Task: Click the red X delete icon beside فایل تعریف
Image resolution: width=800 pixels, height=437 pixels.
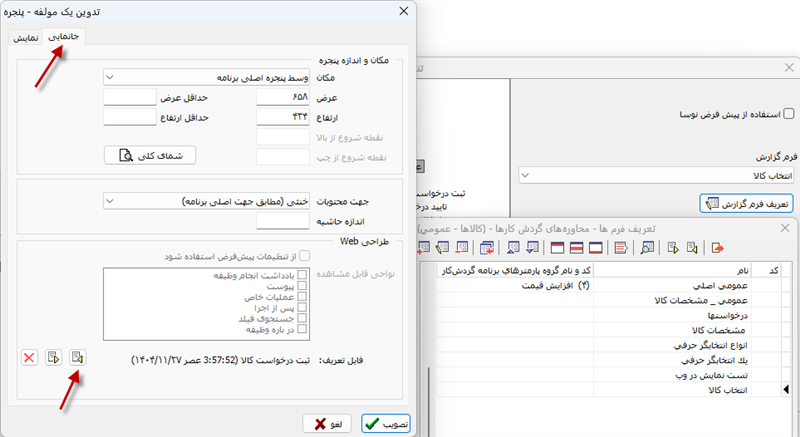Action: pyautogui.click(x=28, y=357)
